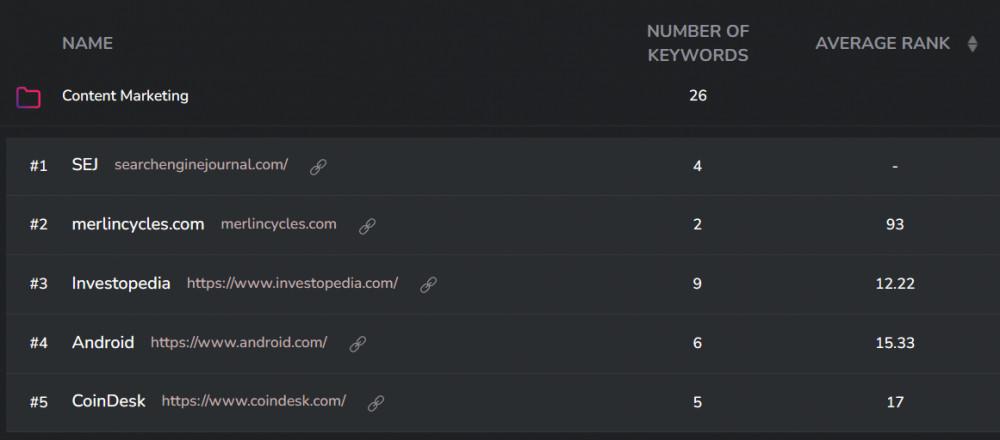The image size is (1000, 440).
Task: Click the #2 position label
Action: (38, 225)
